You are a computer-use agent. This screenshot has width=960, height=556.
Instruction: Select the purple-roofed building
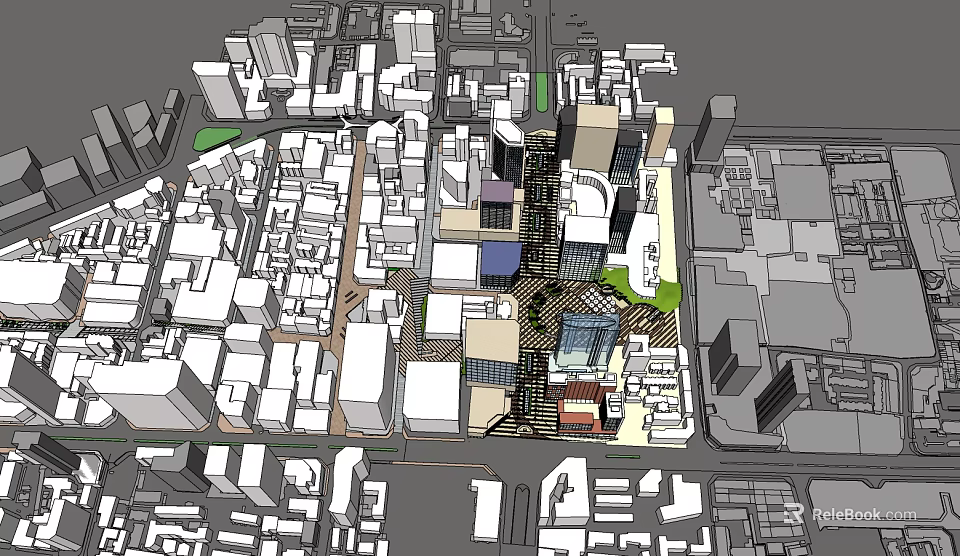[x=497, y=205]
